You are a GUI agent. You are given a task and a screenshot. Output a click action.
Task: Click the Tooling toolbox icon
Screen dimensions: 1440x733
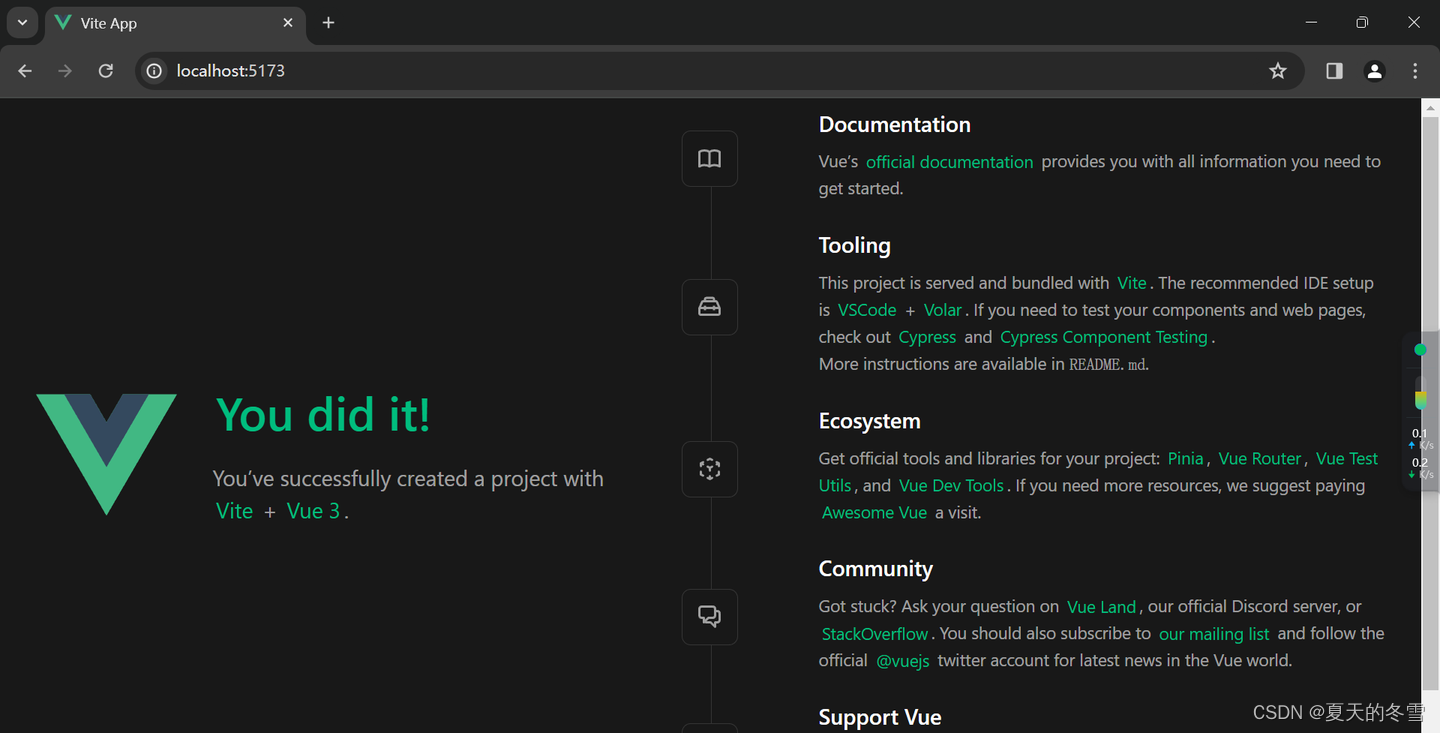tap(709, 307)
